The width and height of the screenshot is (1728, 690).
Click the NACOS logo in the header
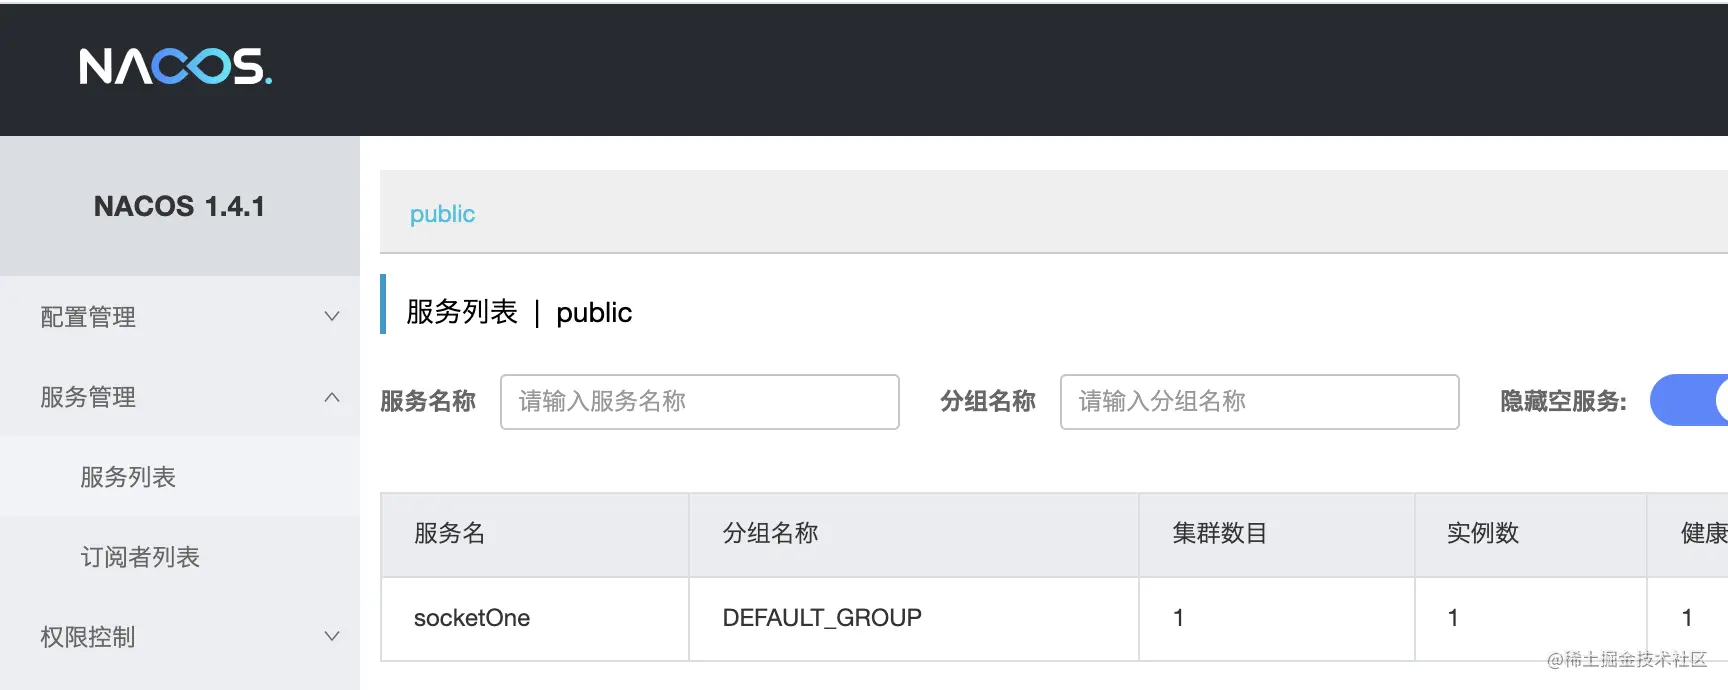pos(175,67)
